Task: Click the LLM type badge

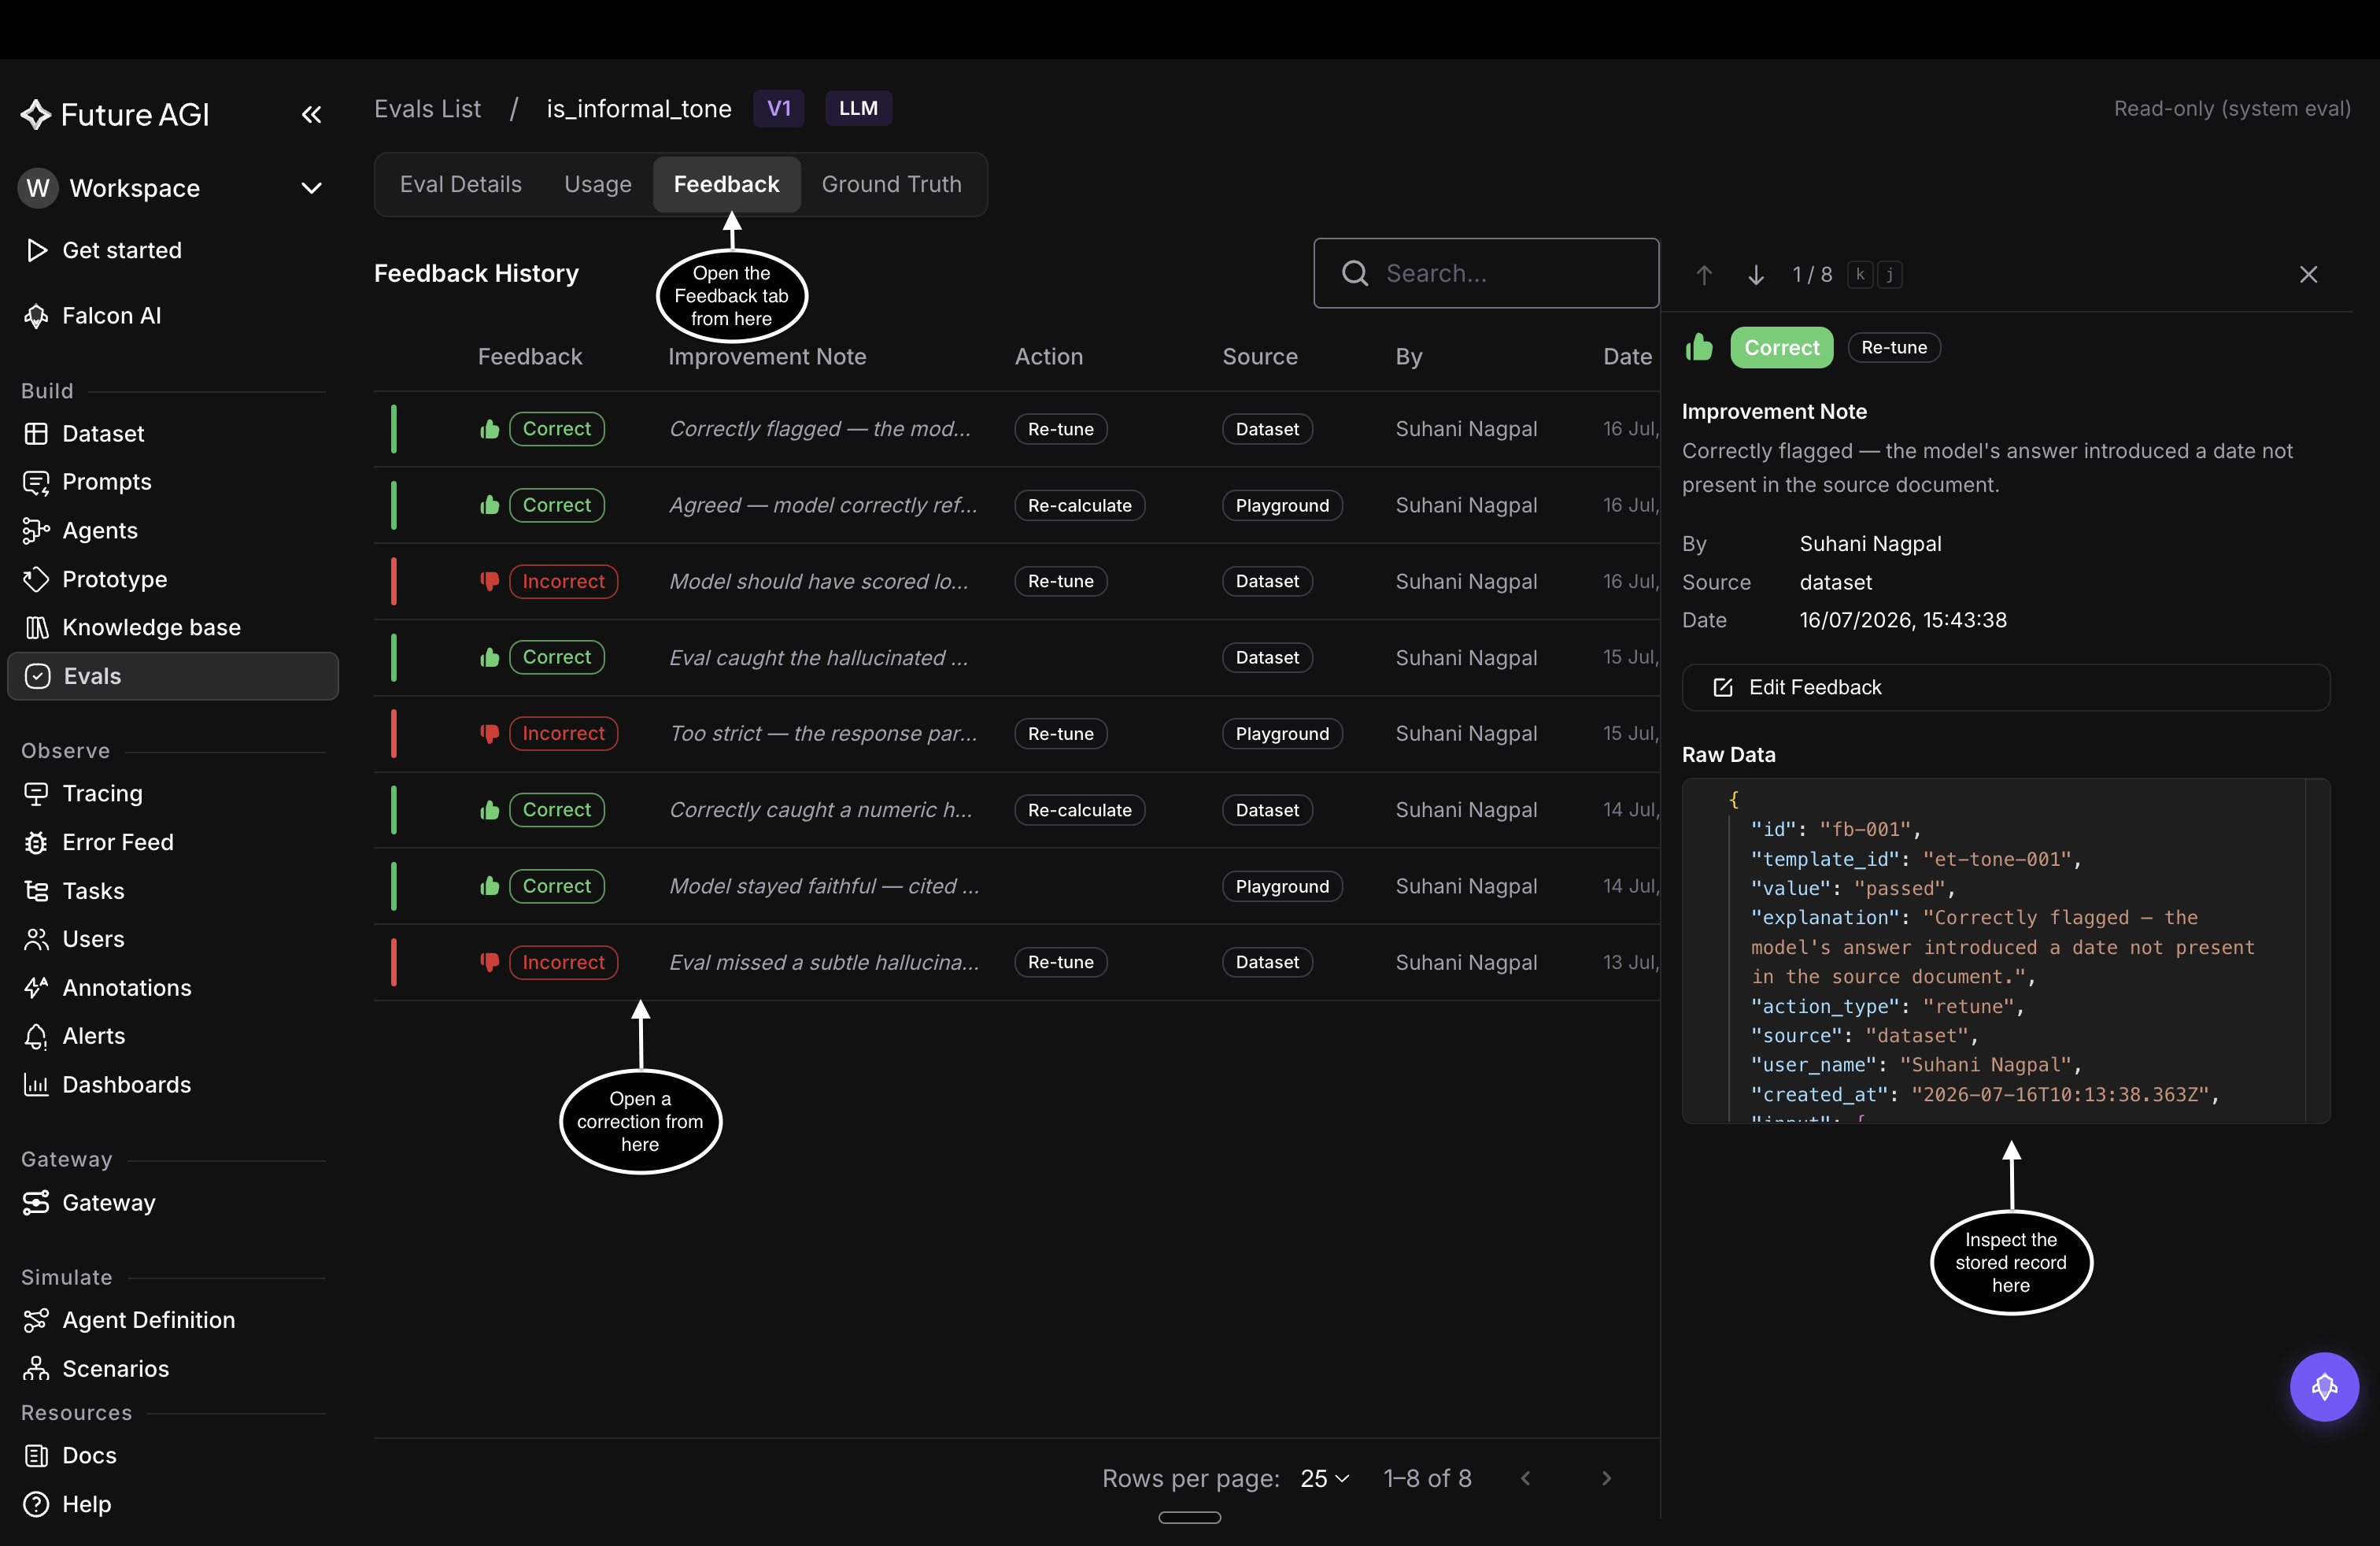Action: (x=858, y=108)
